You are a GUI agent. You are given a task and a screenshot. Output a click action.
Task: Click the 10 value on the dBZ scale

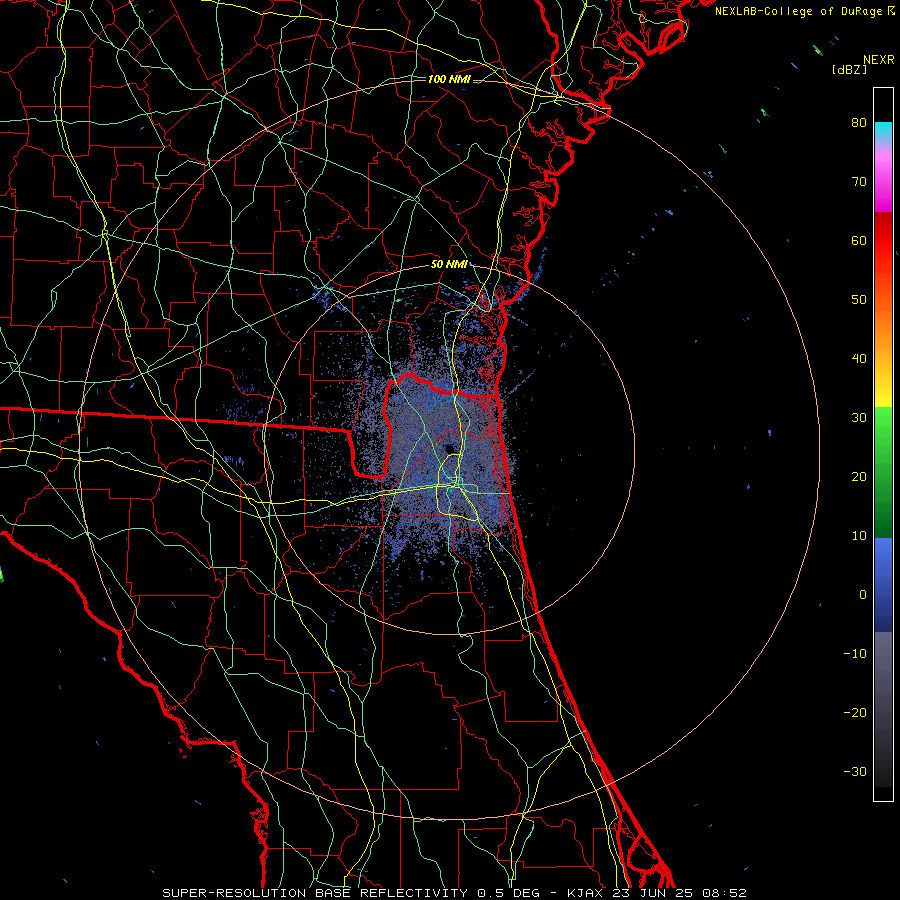pos(859,536)
